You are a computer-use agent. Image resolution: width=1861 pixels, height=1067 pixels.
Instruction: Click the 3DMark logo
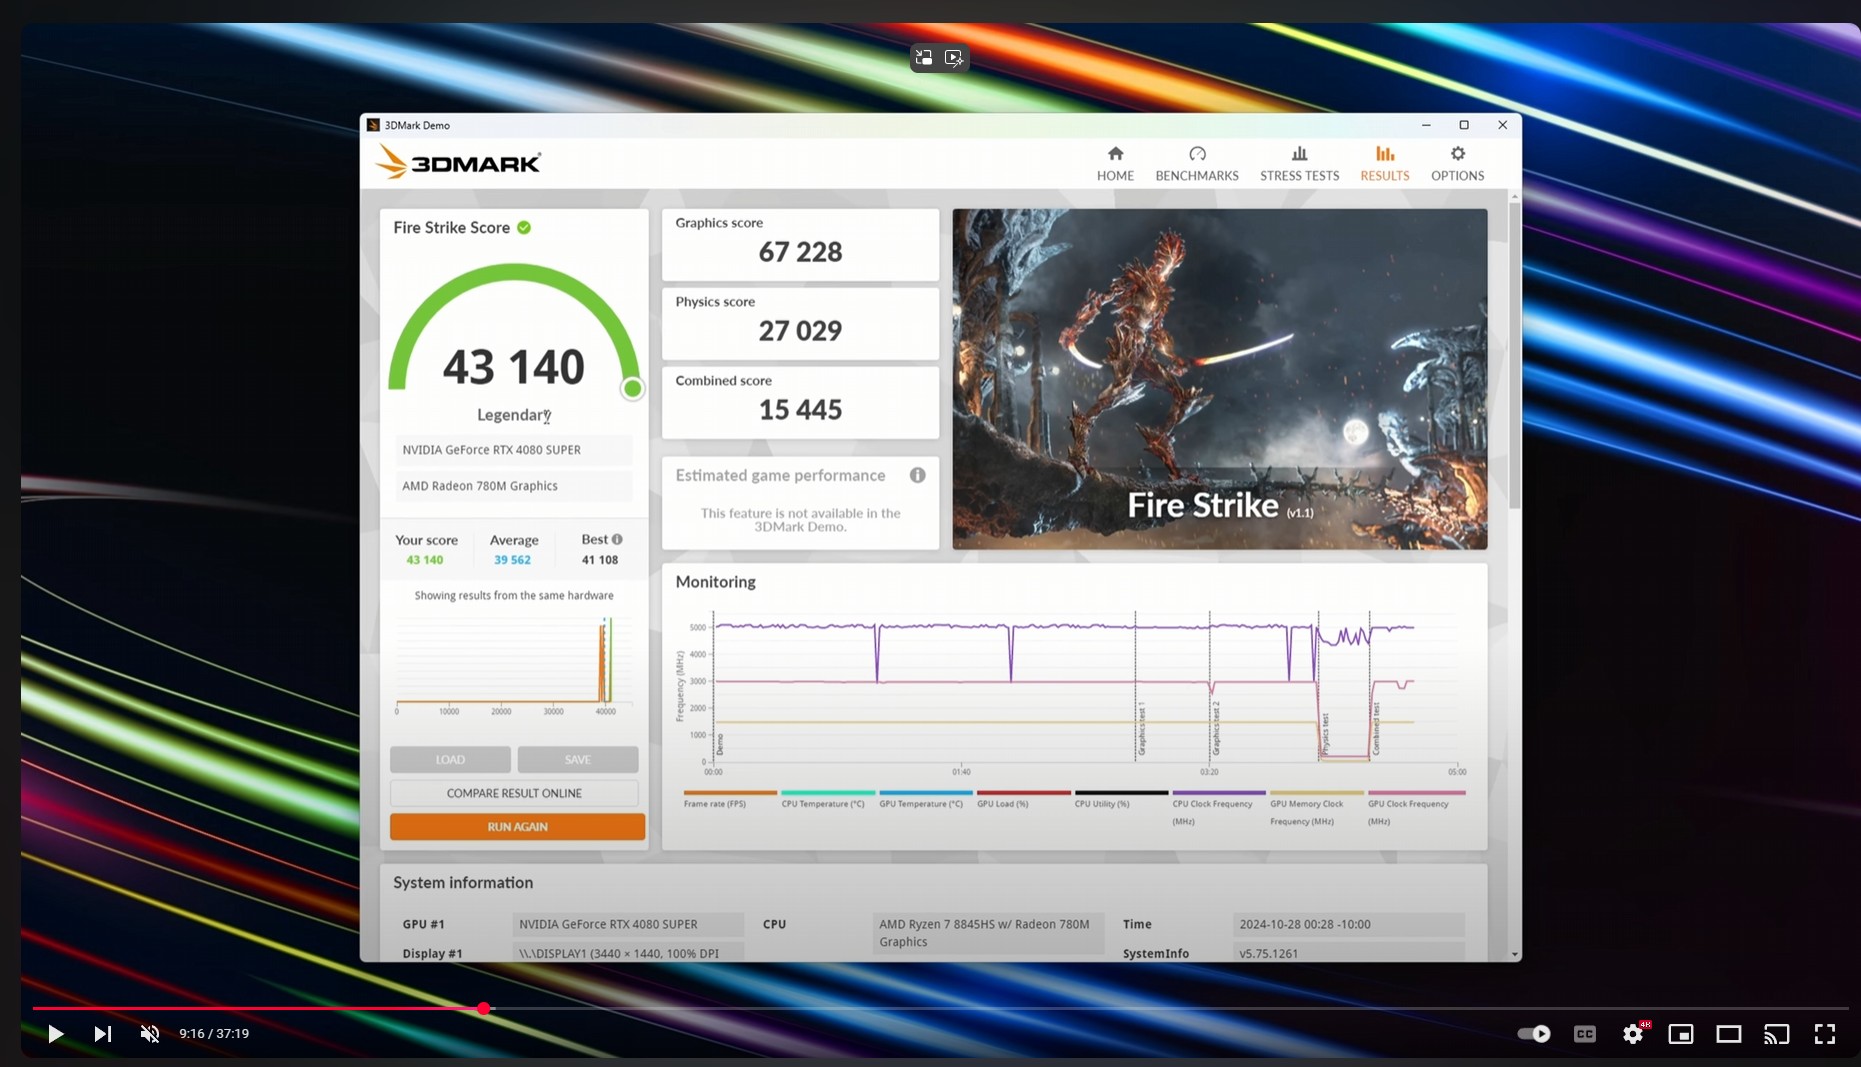458,162
